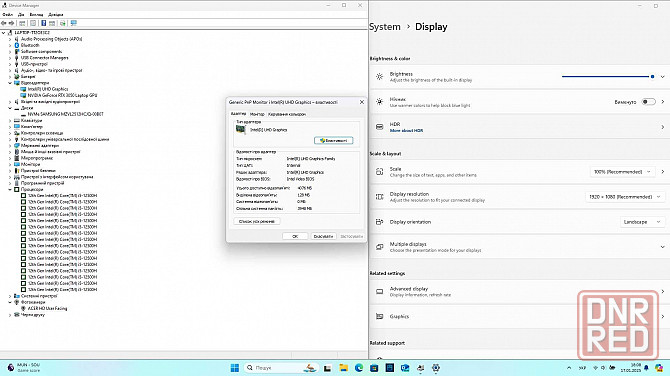Collapse the Диски category
Image resolution: width=670 pixels, height=376 pixels.
click(10, 108)
